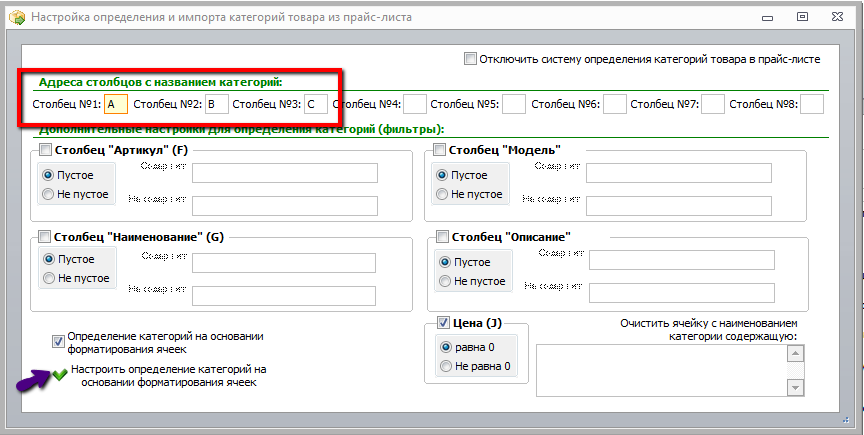Focus the Столбец №8 address field
864x435 pixels.
pos(812,104)
